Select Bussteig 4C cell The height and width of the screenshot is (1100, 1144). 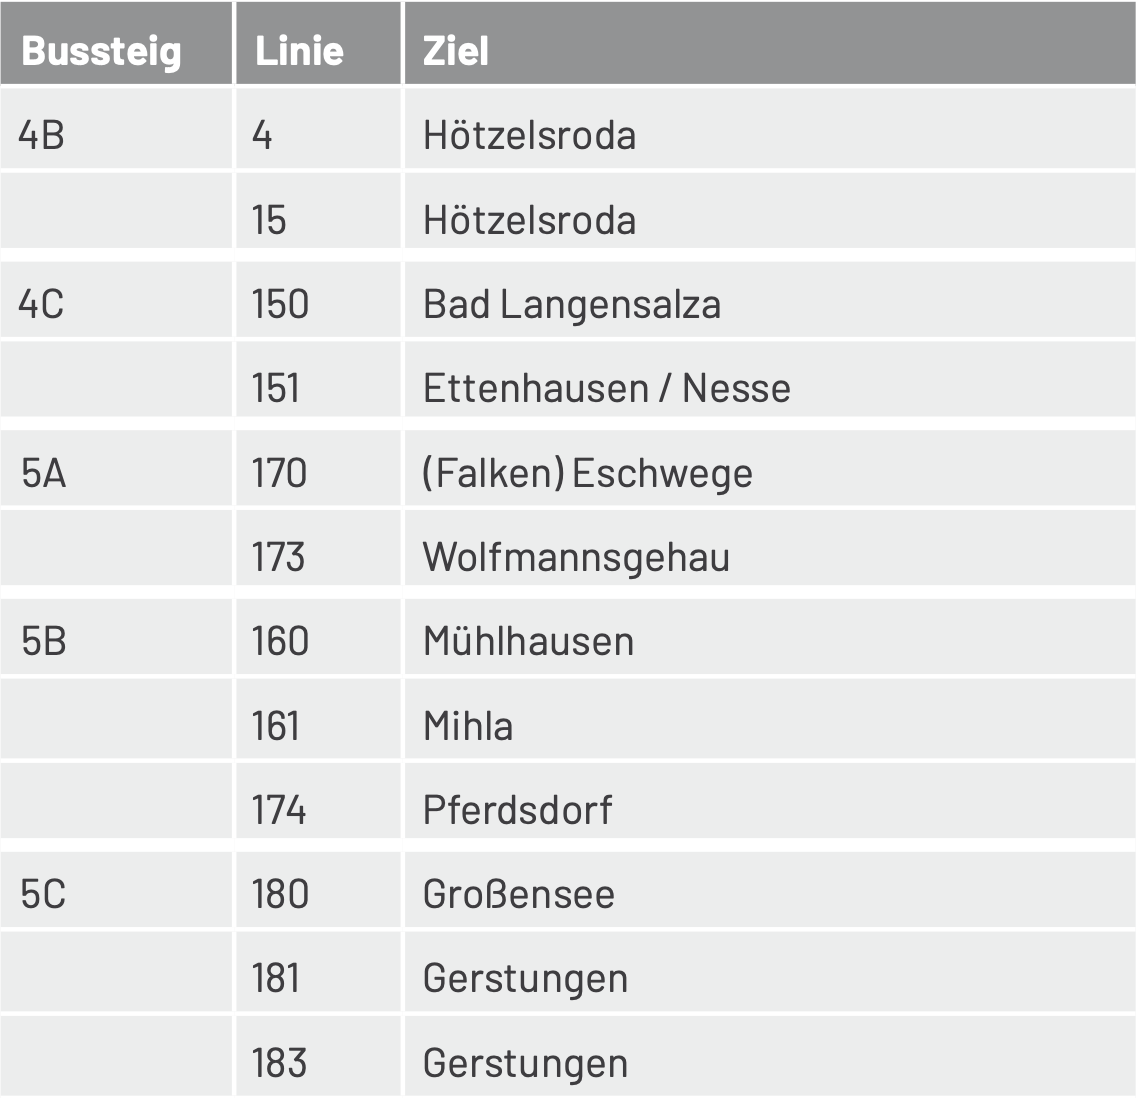pyautogui.click(x=116, y=300)
